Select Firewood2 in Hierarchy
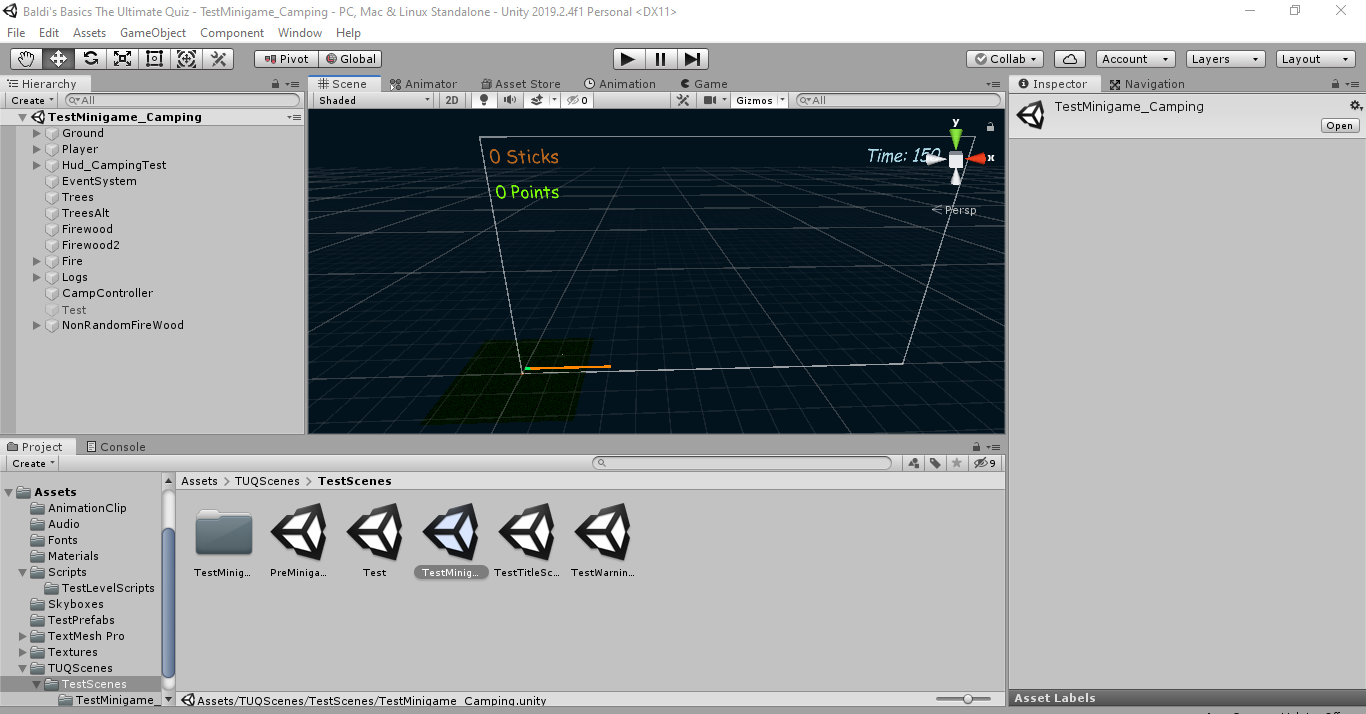 click(x=90, y=245)
